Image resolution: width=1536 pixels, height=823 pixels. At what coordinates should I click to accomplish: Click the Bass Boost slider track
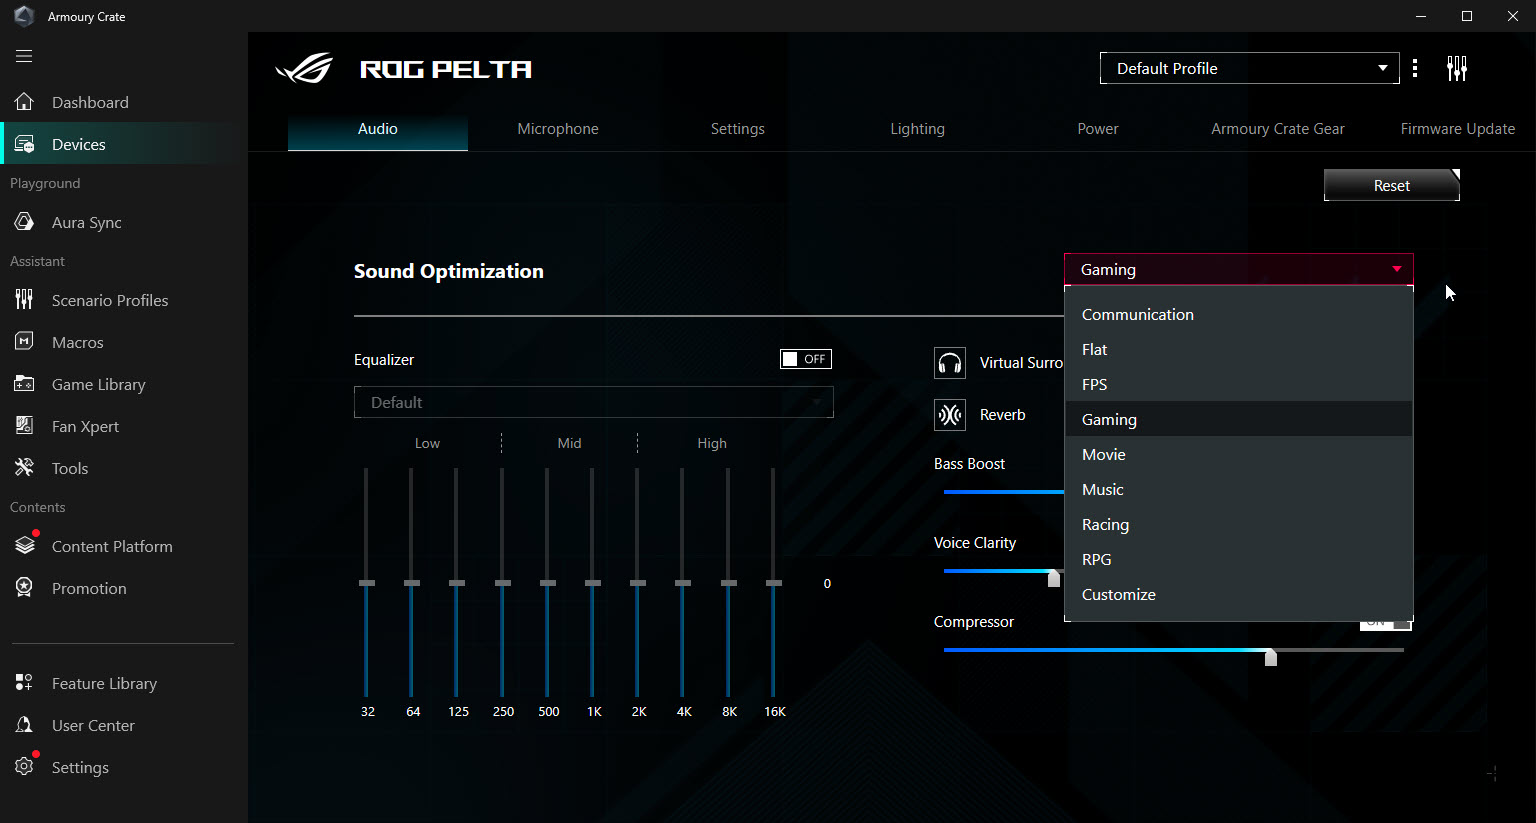click(x=1004, y=492)
